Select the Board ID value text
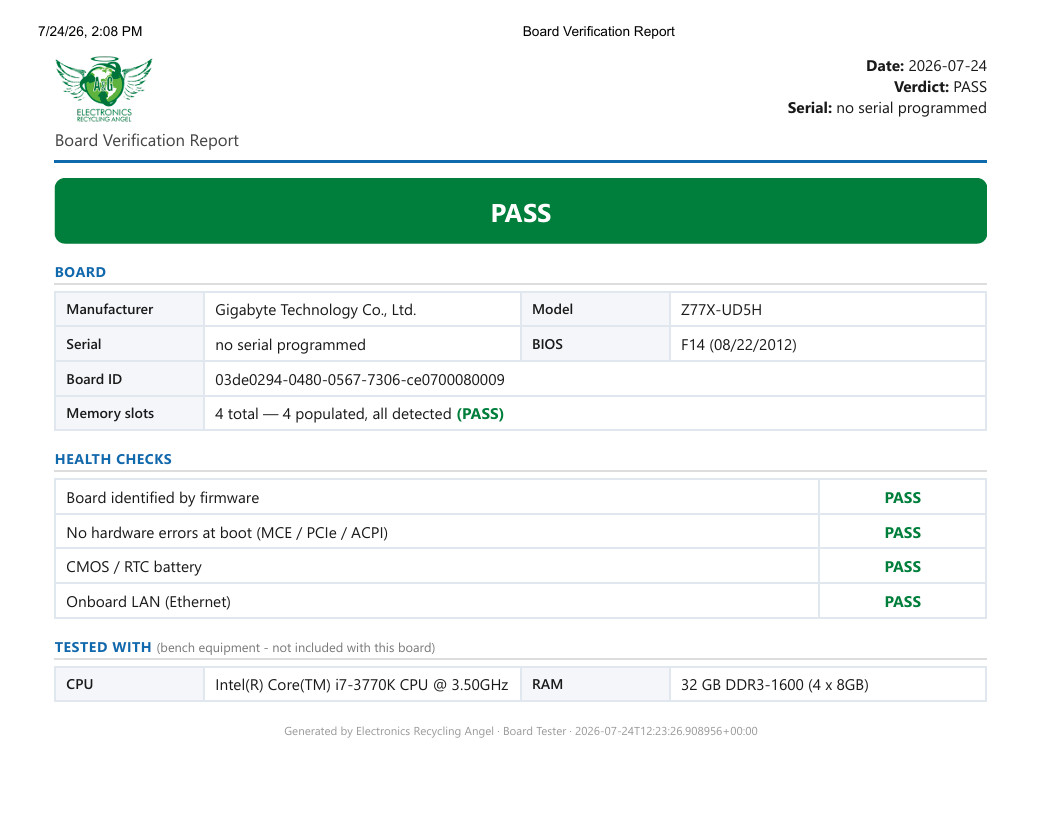1040x817 pixels. click(359, 379)
